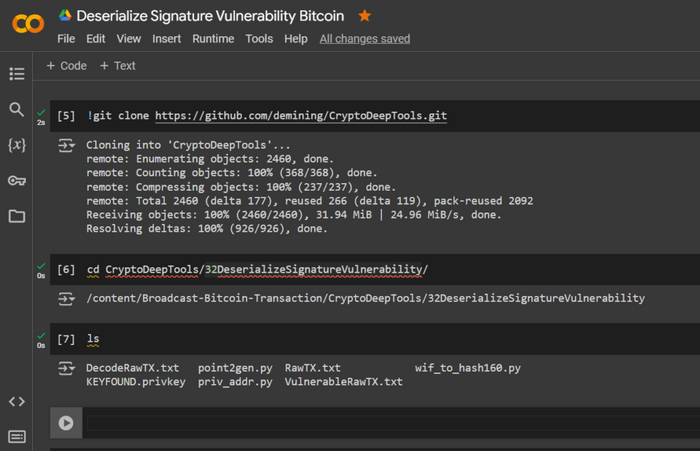Open the Code snippets icon
Viewport: 700px width, 451px height.
(16, 401)
